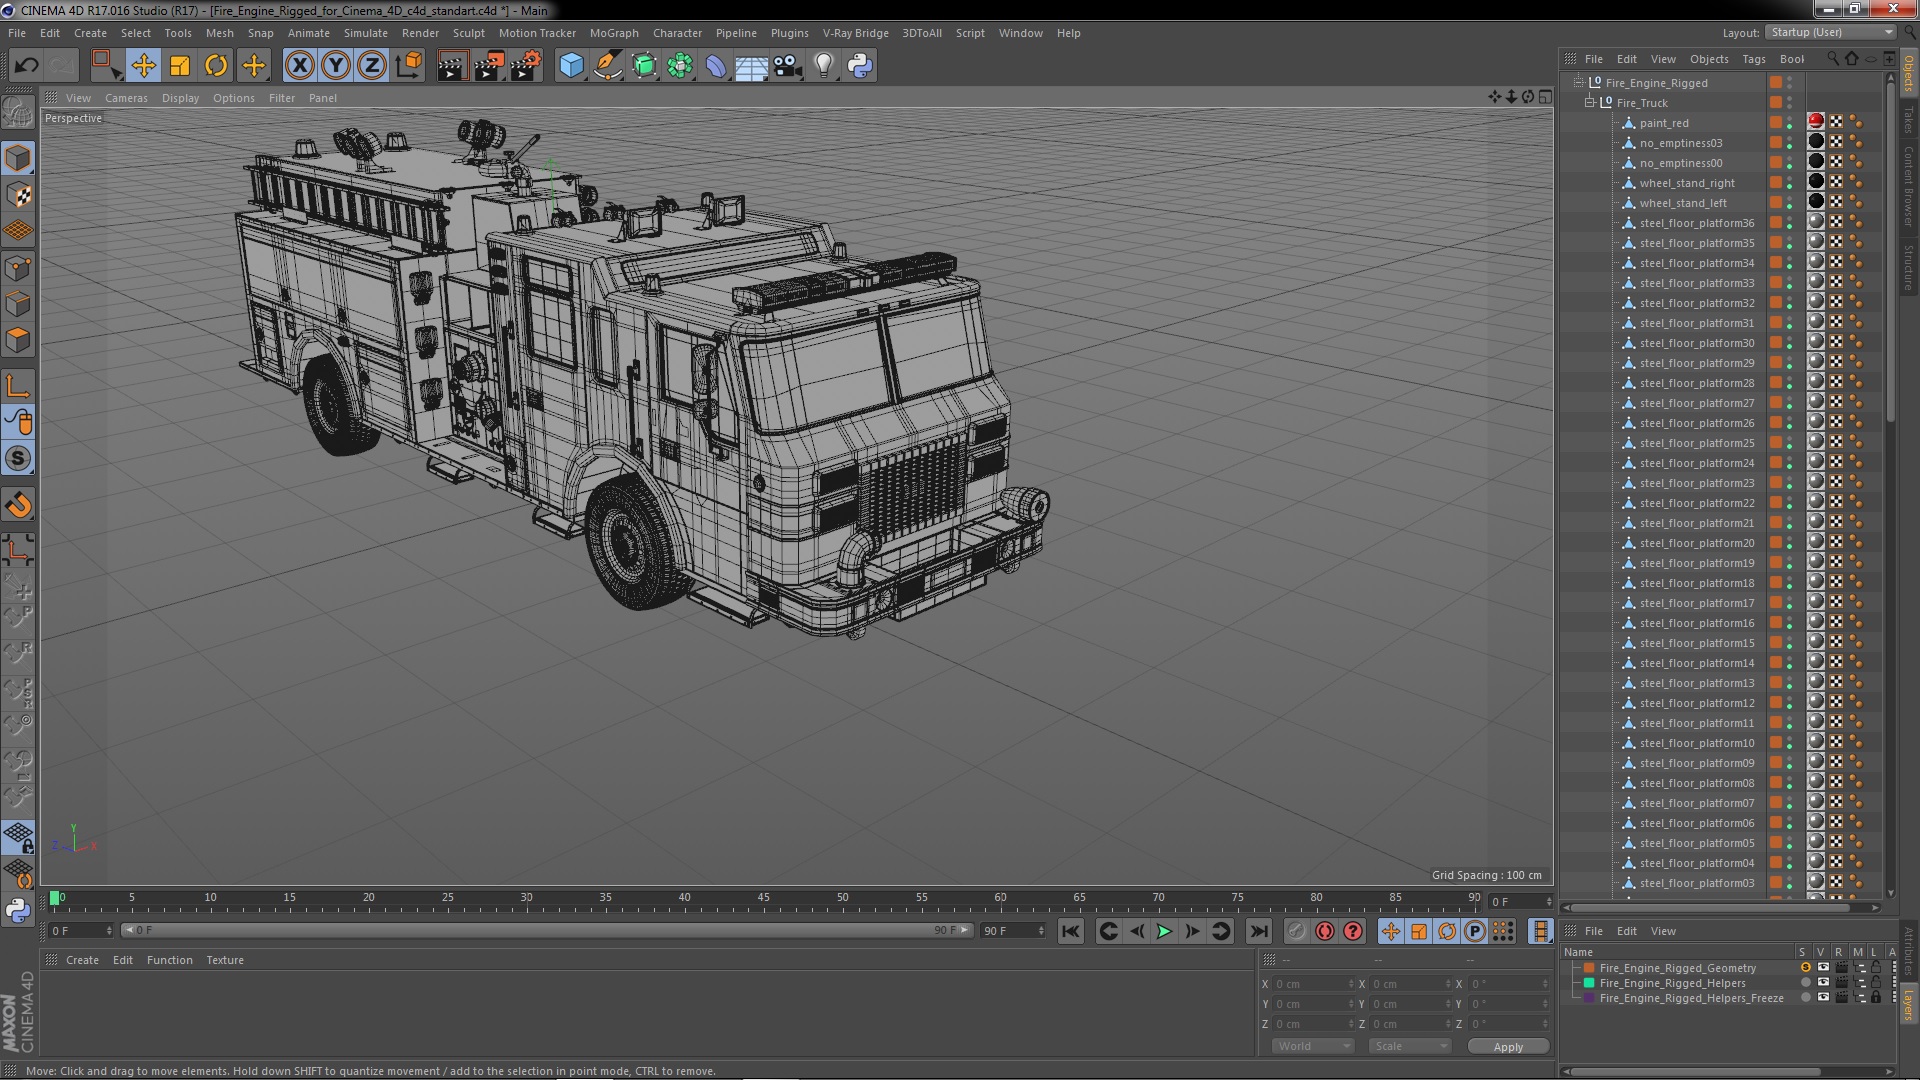
Task: Add a Floor environment object icon
Action: 752,66
